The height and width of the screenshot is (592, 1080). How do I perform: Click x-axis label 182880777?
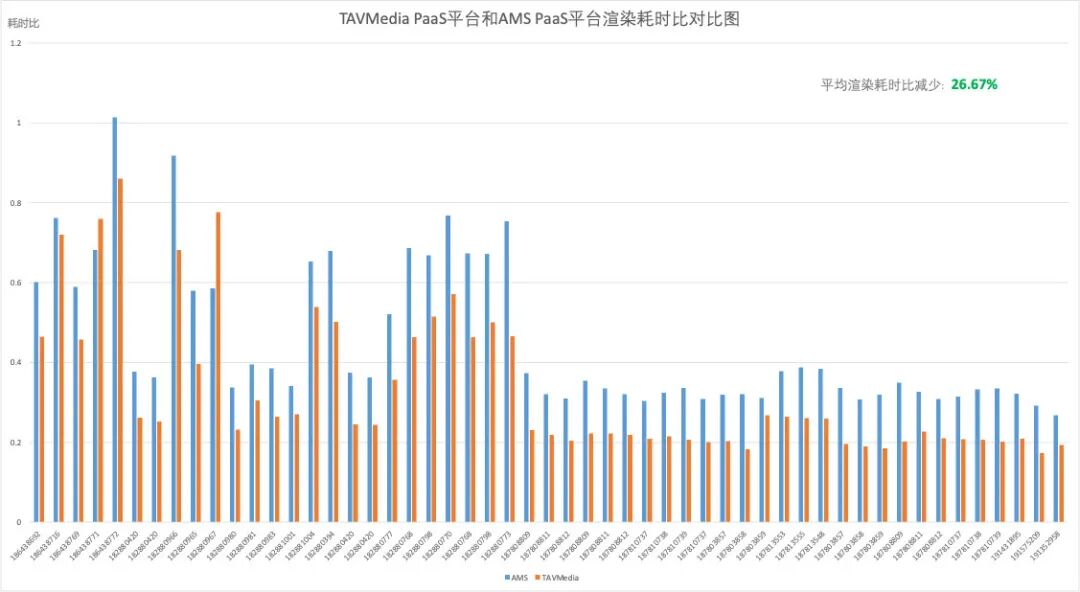pos(379,544)
